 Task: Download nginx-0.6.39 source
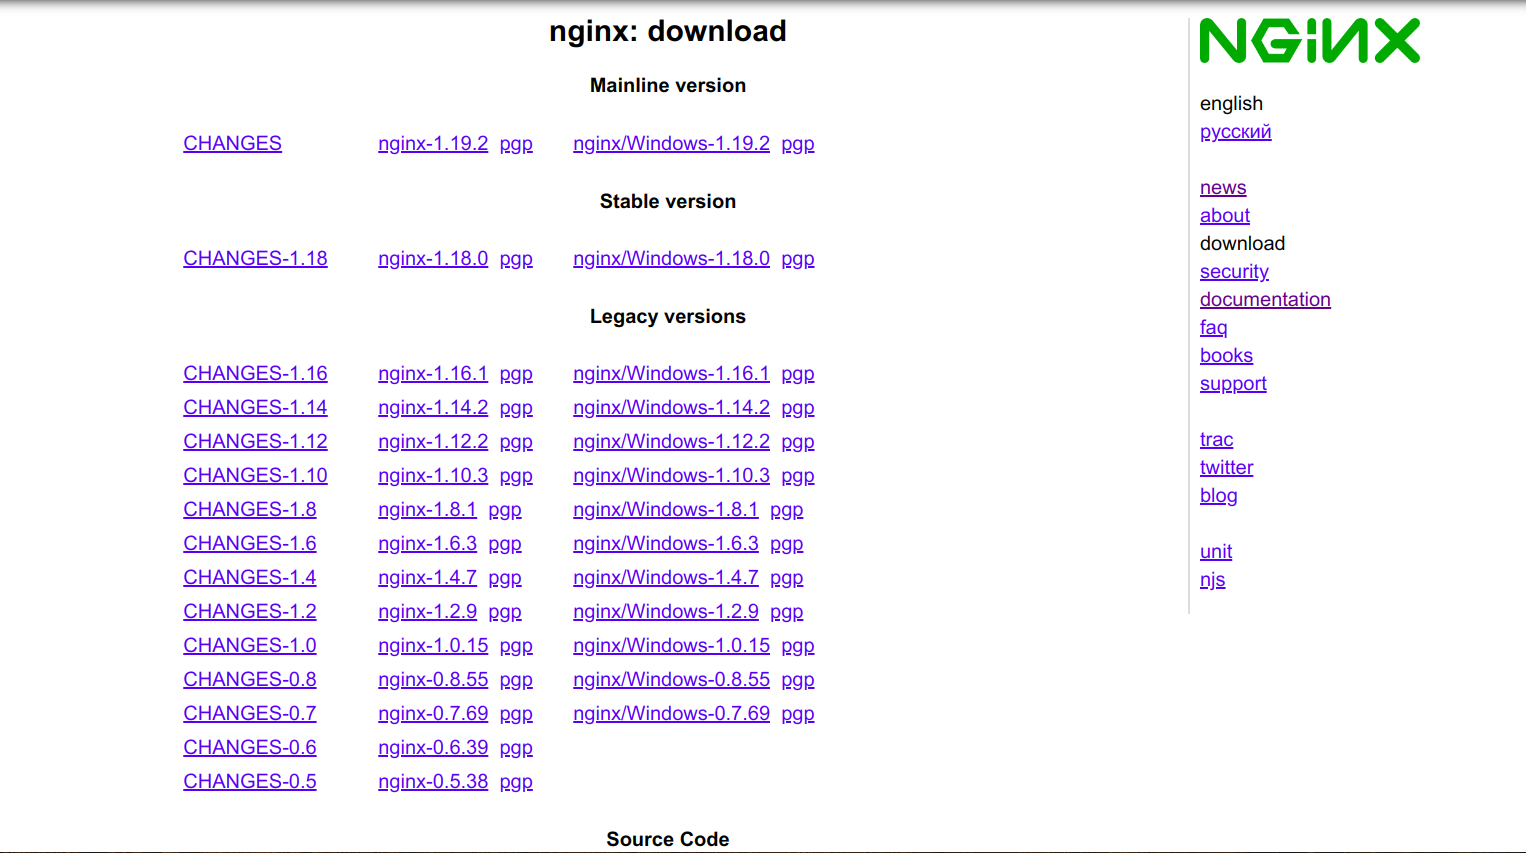point(433,747)
